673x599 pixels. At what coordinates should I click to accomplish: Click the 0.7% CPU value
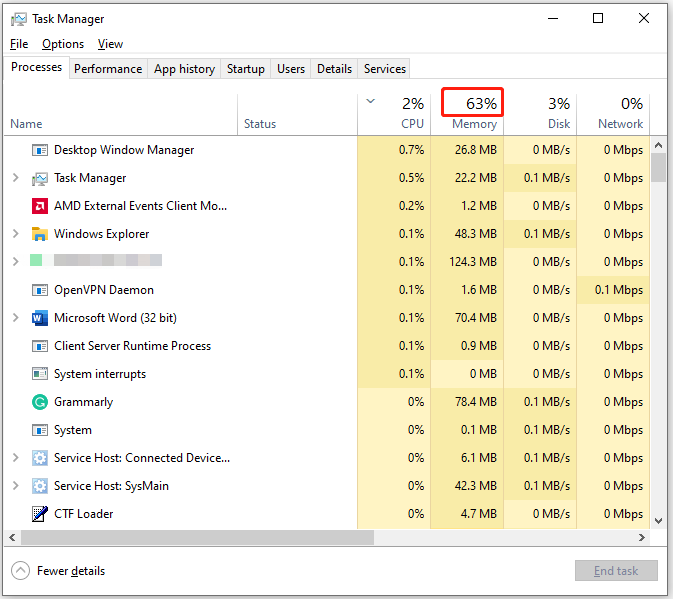click(x=411, y=150)
